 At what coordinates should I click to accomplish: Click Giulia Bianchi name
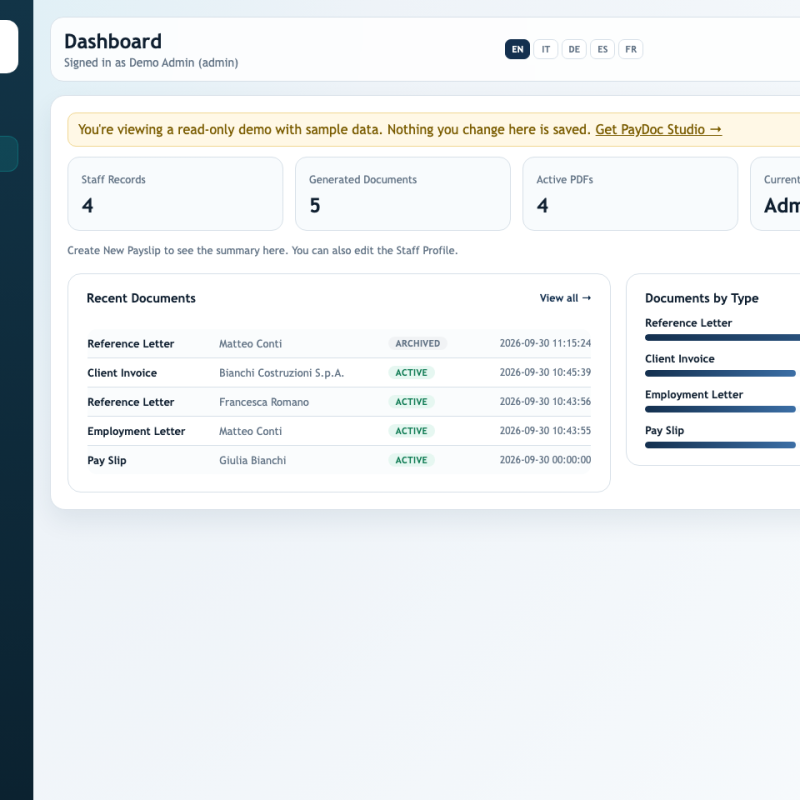[253, 460]
